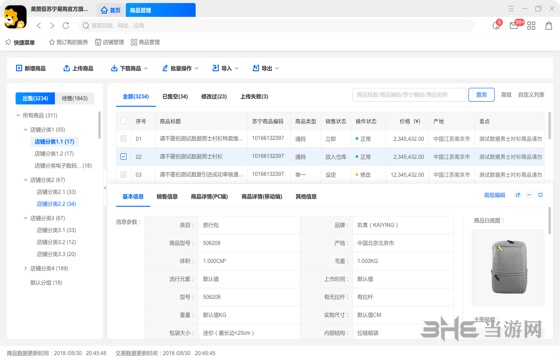Open the four-square apps grid icon

531,26
